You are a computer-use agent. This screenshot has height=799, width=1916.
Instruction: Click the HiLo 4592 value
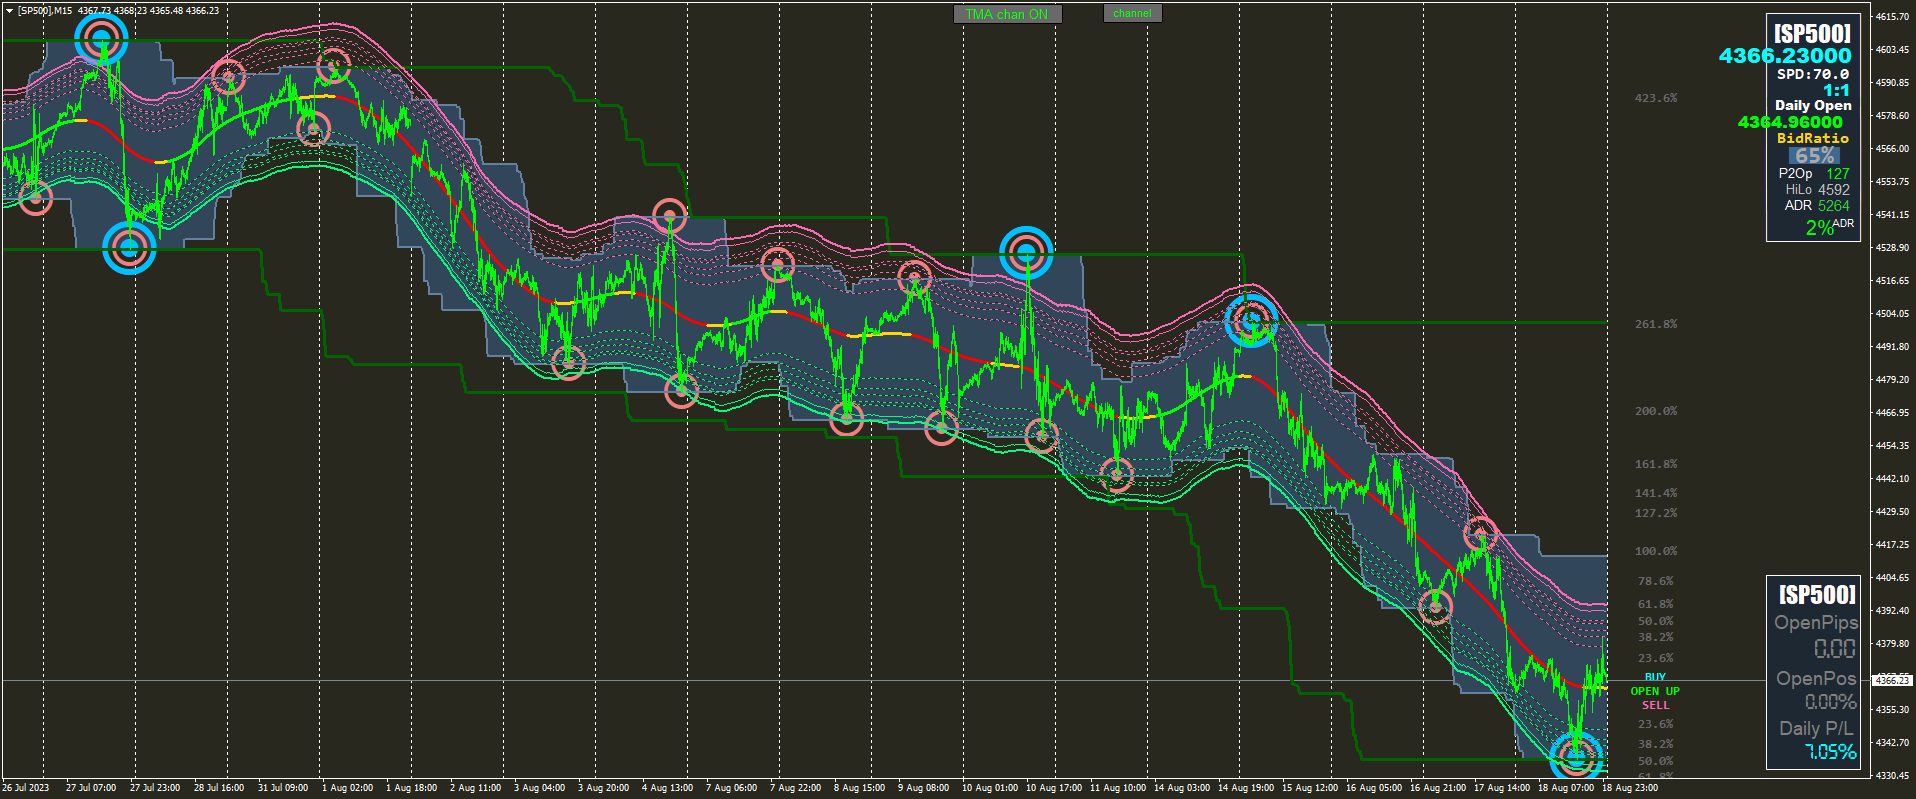point(1834,190)
